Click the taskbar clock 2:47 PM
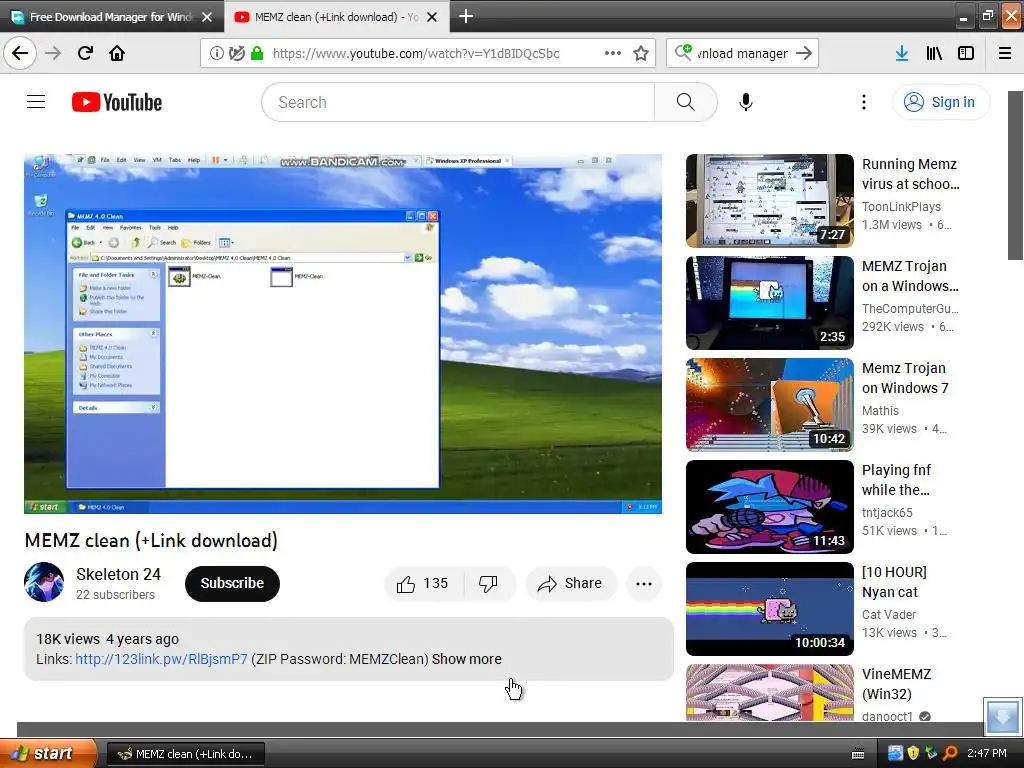Viewport: 1024px width, 768px height. click(987, 754)
